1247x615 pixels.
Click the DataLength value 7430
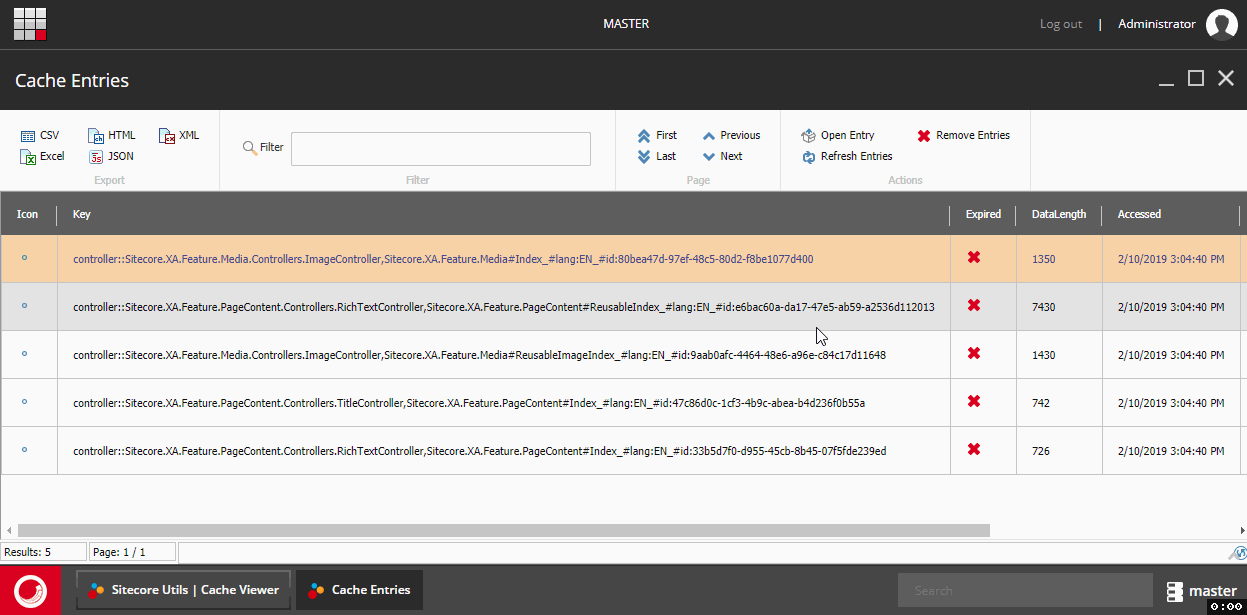1043,307
